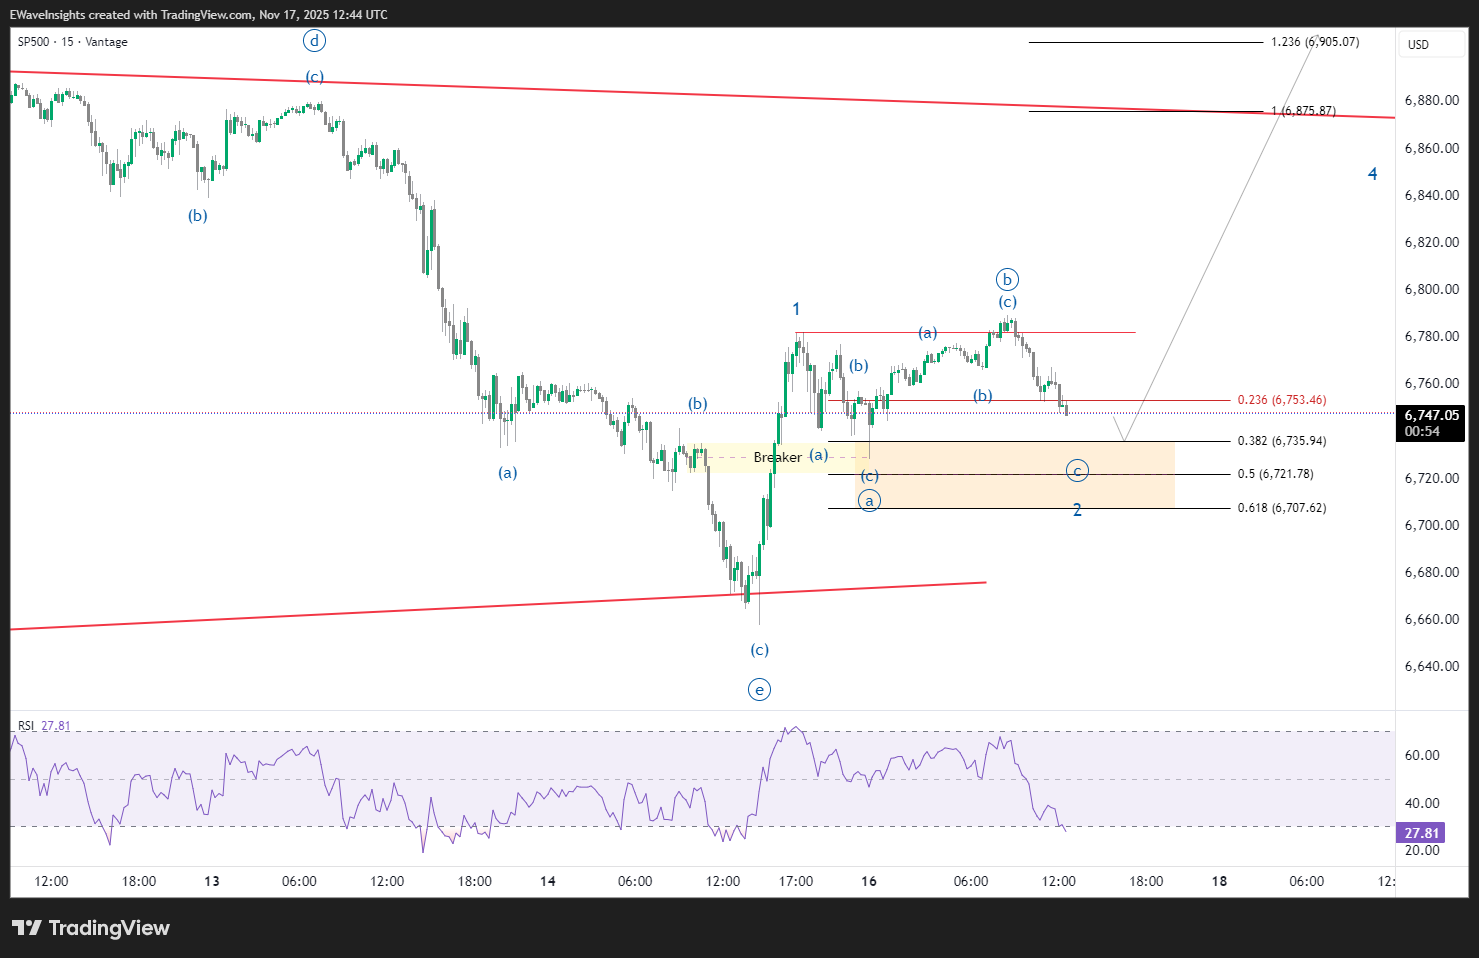Click the TradingView logo icon
Viewport: 1479px width, 958px height.
[27, 928]
